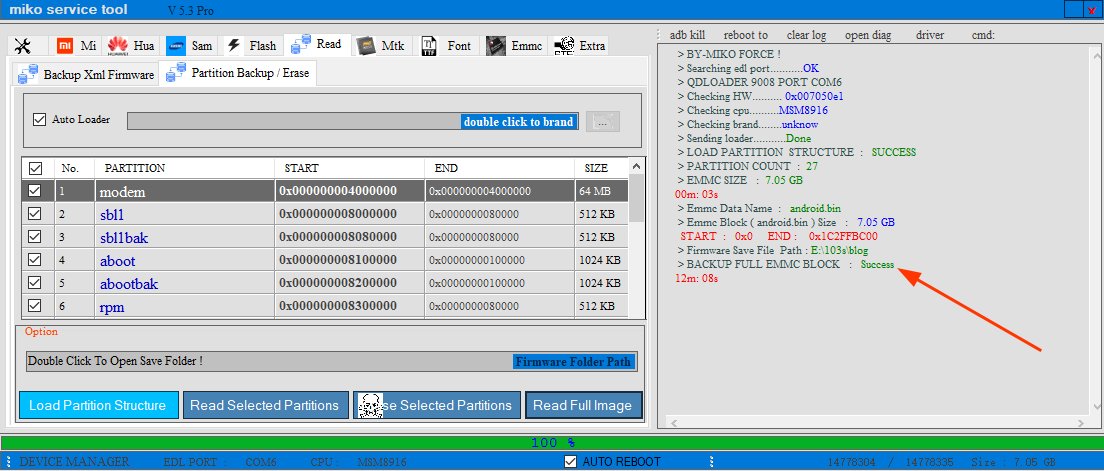Viewport: 1104px width, 471px height.
Task: Open the wrench and screwdriver tools tab
Action: click(23, 46)
